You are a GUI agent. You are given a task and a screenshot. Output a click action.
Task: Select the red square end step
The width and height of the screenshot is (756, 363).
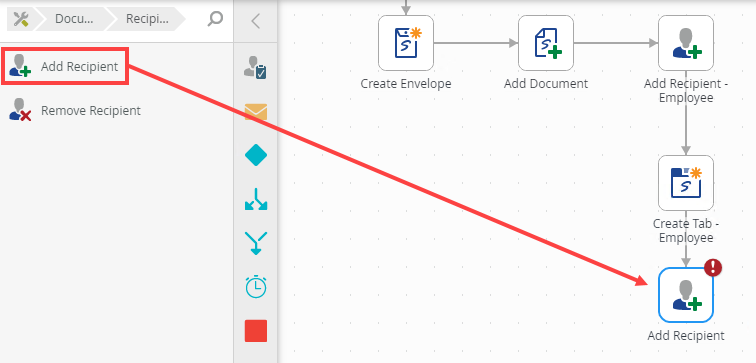point(256,331)
